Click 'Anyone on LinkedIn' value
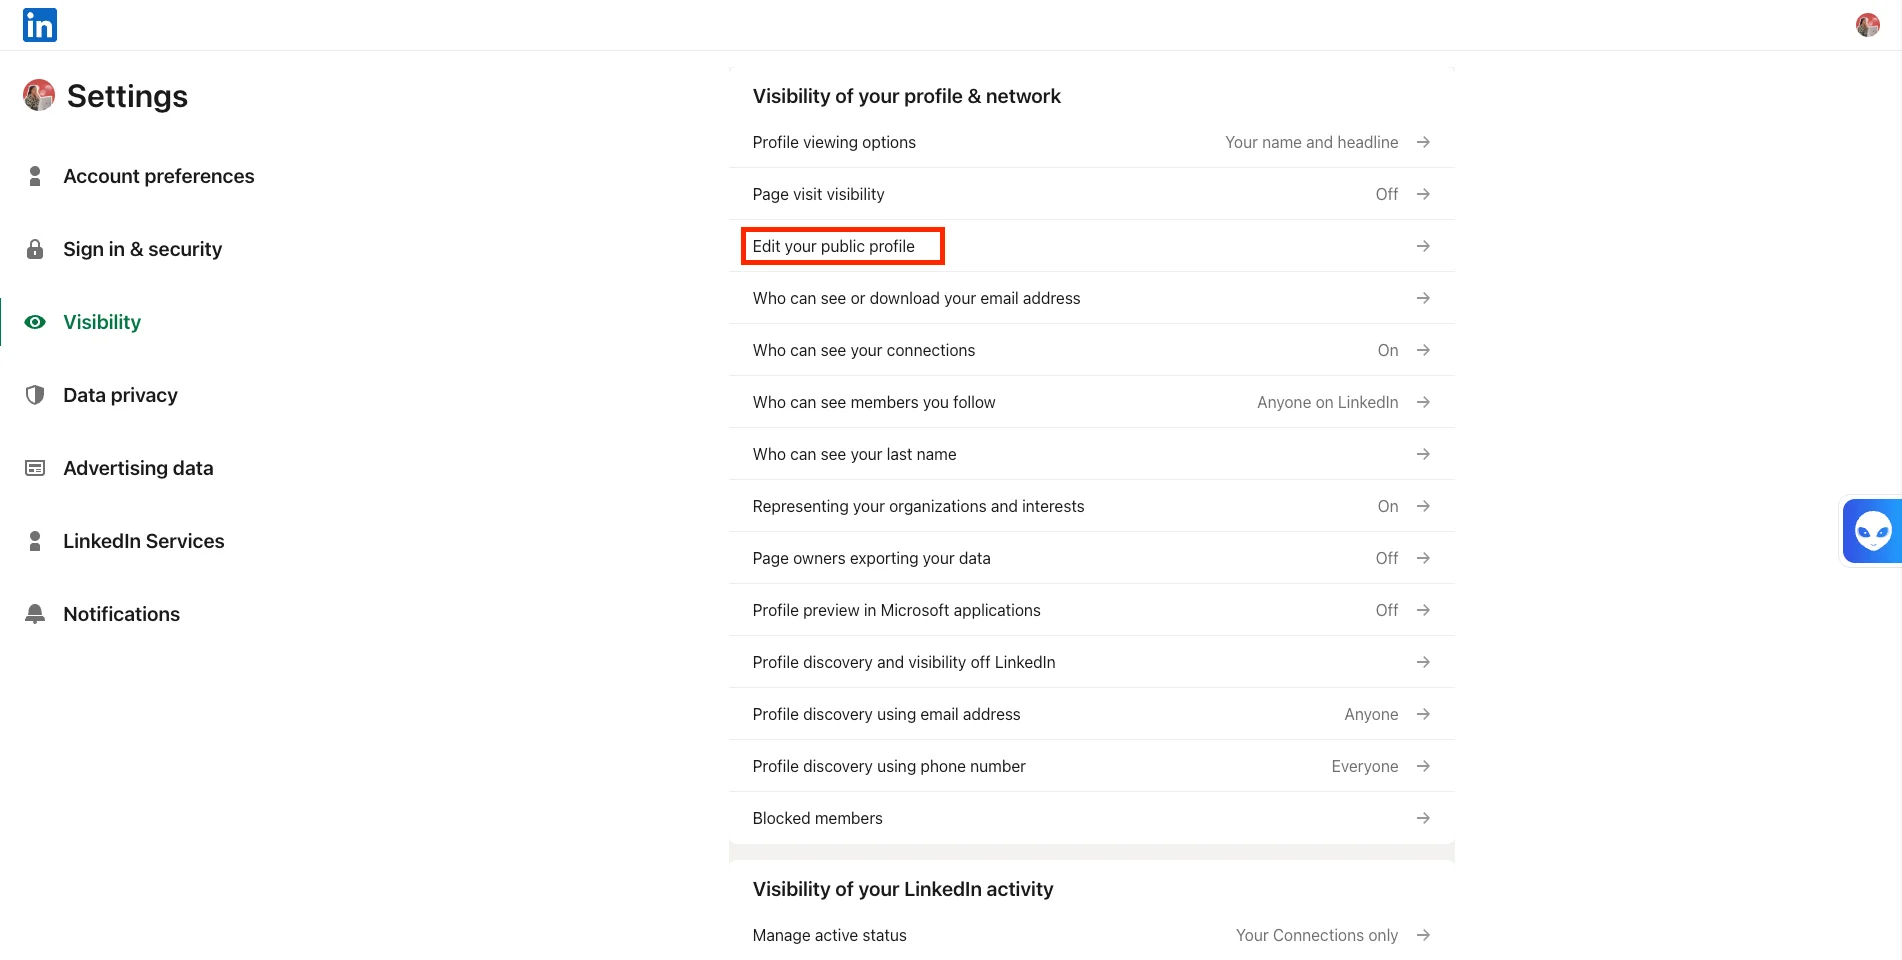Screen dimensions: 1902x960 tap(1328, 402)
